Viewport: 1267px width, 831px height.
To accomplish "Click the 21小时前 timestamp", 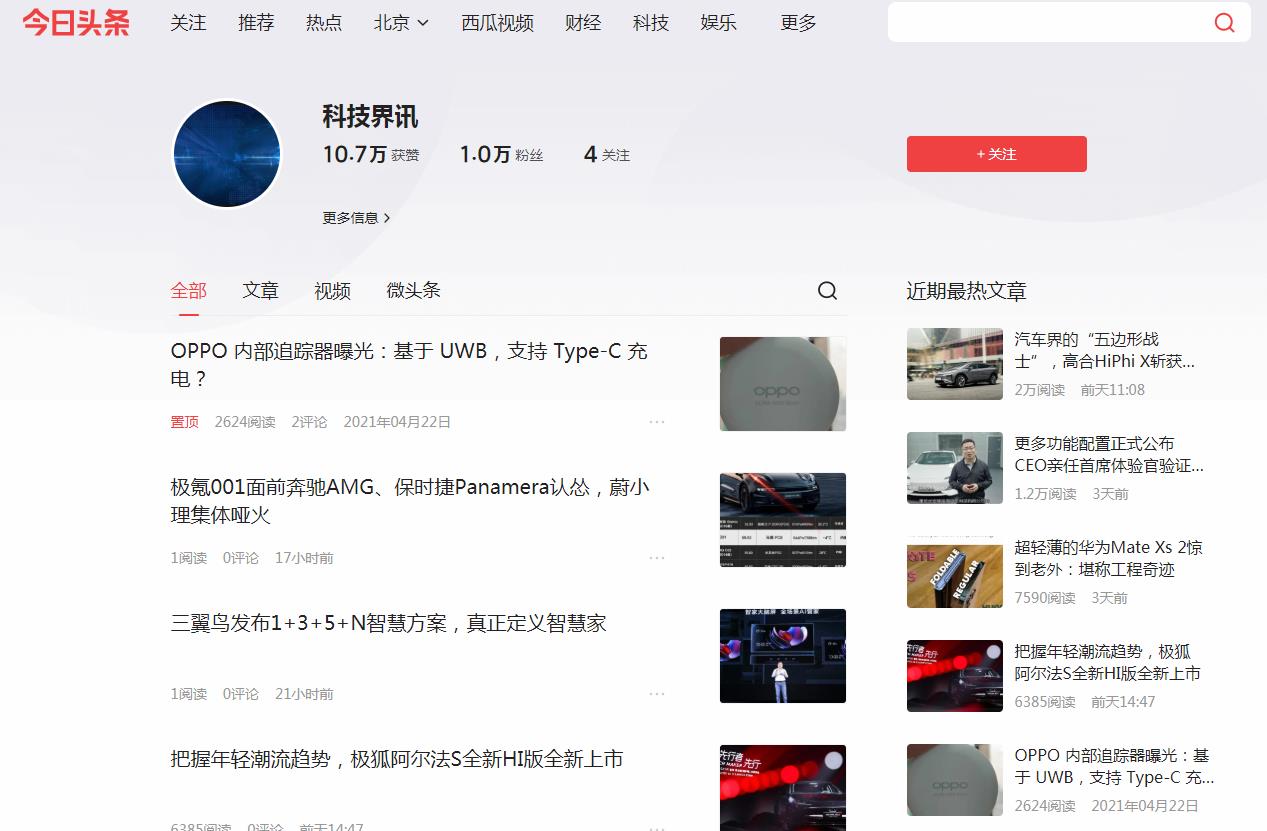I will tap(304, 694).
